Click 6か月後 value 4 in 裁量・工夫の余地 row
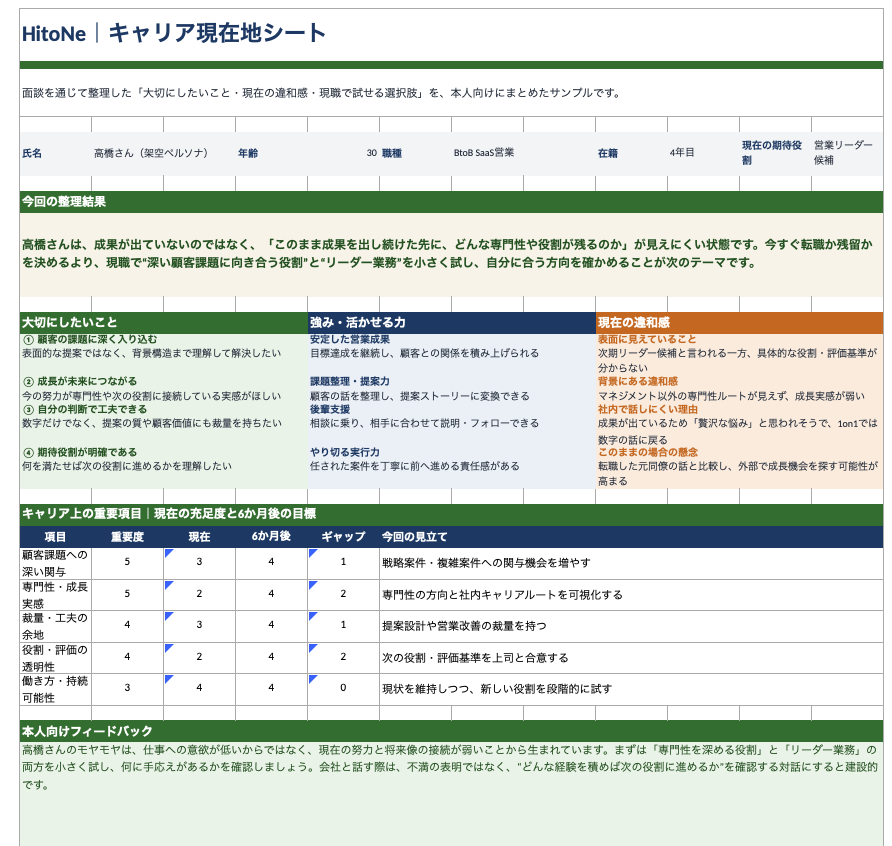The image size is (892, 846). [x=271, y=625]
